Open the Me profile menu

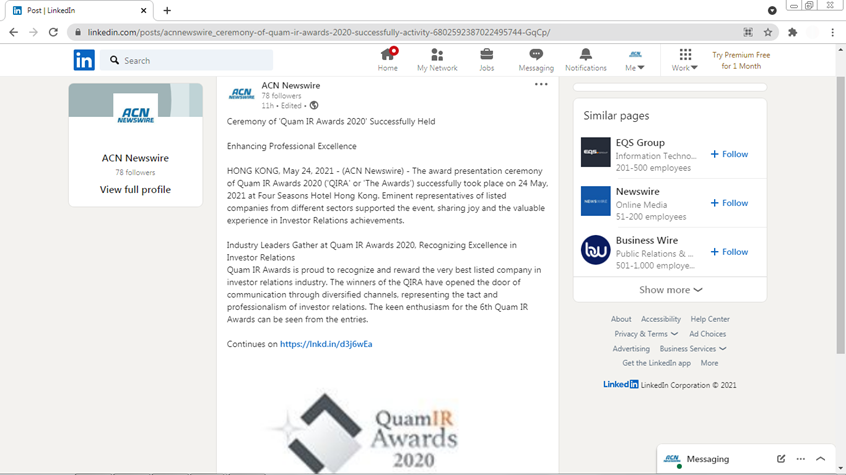point(635,59)
